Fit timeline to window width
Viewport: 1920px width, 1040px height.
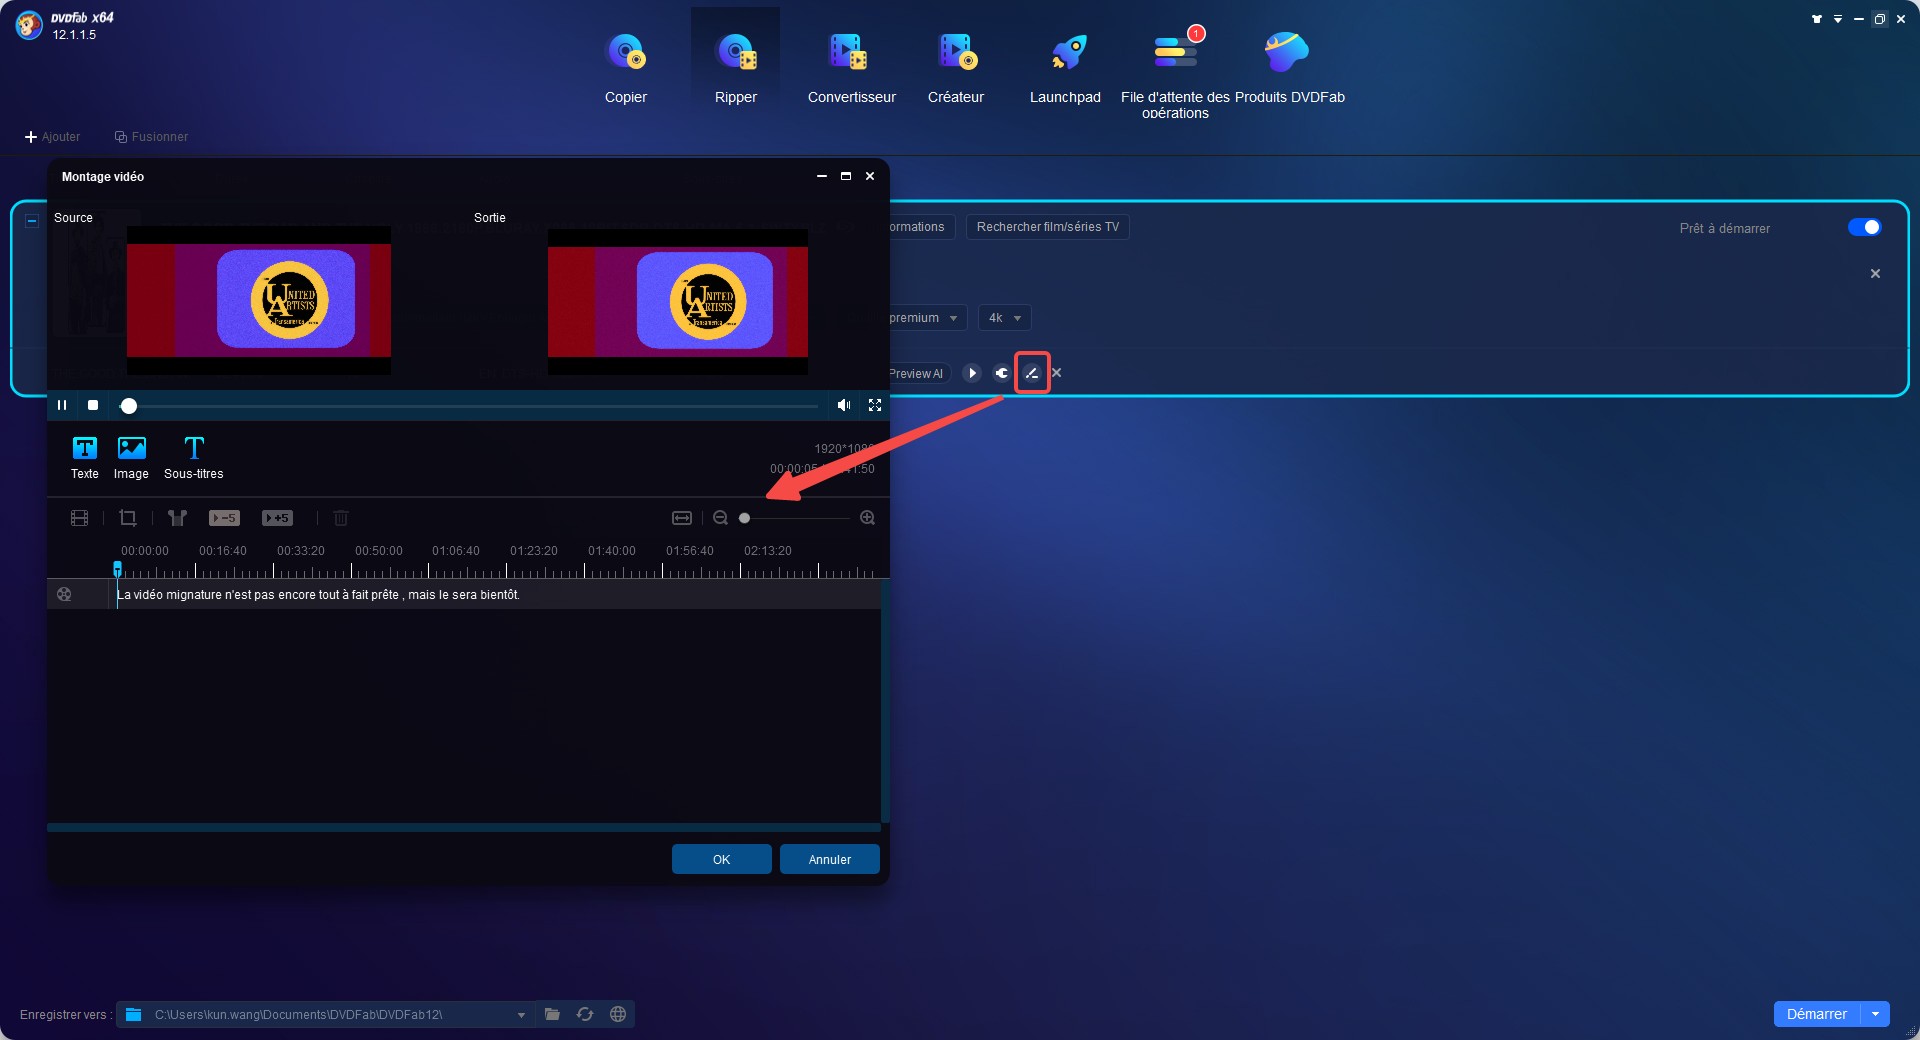click(682, 518)
